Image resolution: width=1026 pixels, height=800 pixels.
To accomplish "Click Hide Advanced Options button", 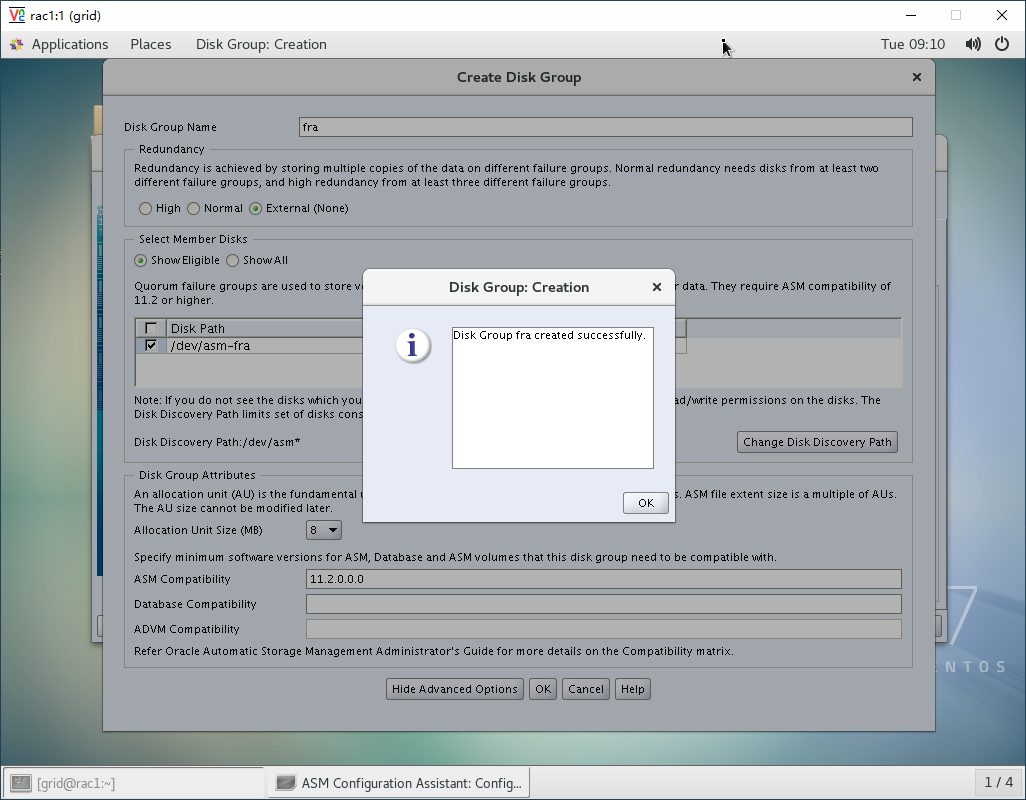I will (455, 689).
